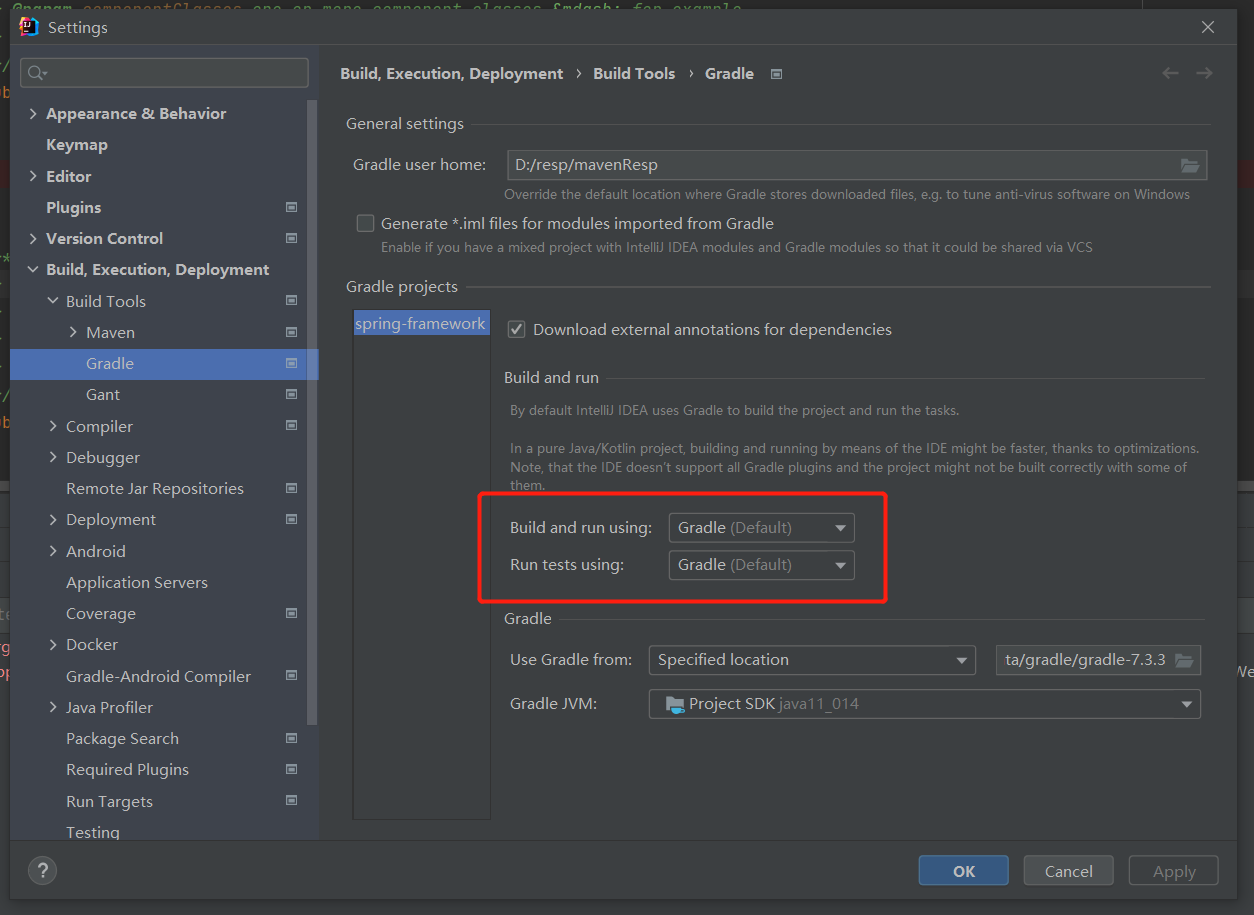The width and height of the screenshot is (1254, 915).
Task: Open the Run tests using dropdown
Action: 762,565
